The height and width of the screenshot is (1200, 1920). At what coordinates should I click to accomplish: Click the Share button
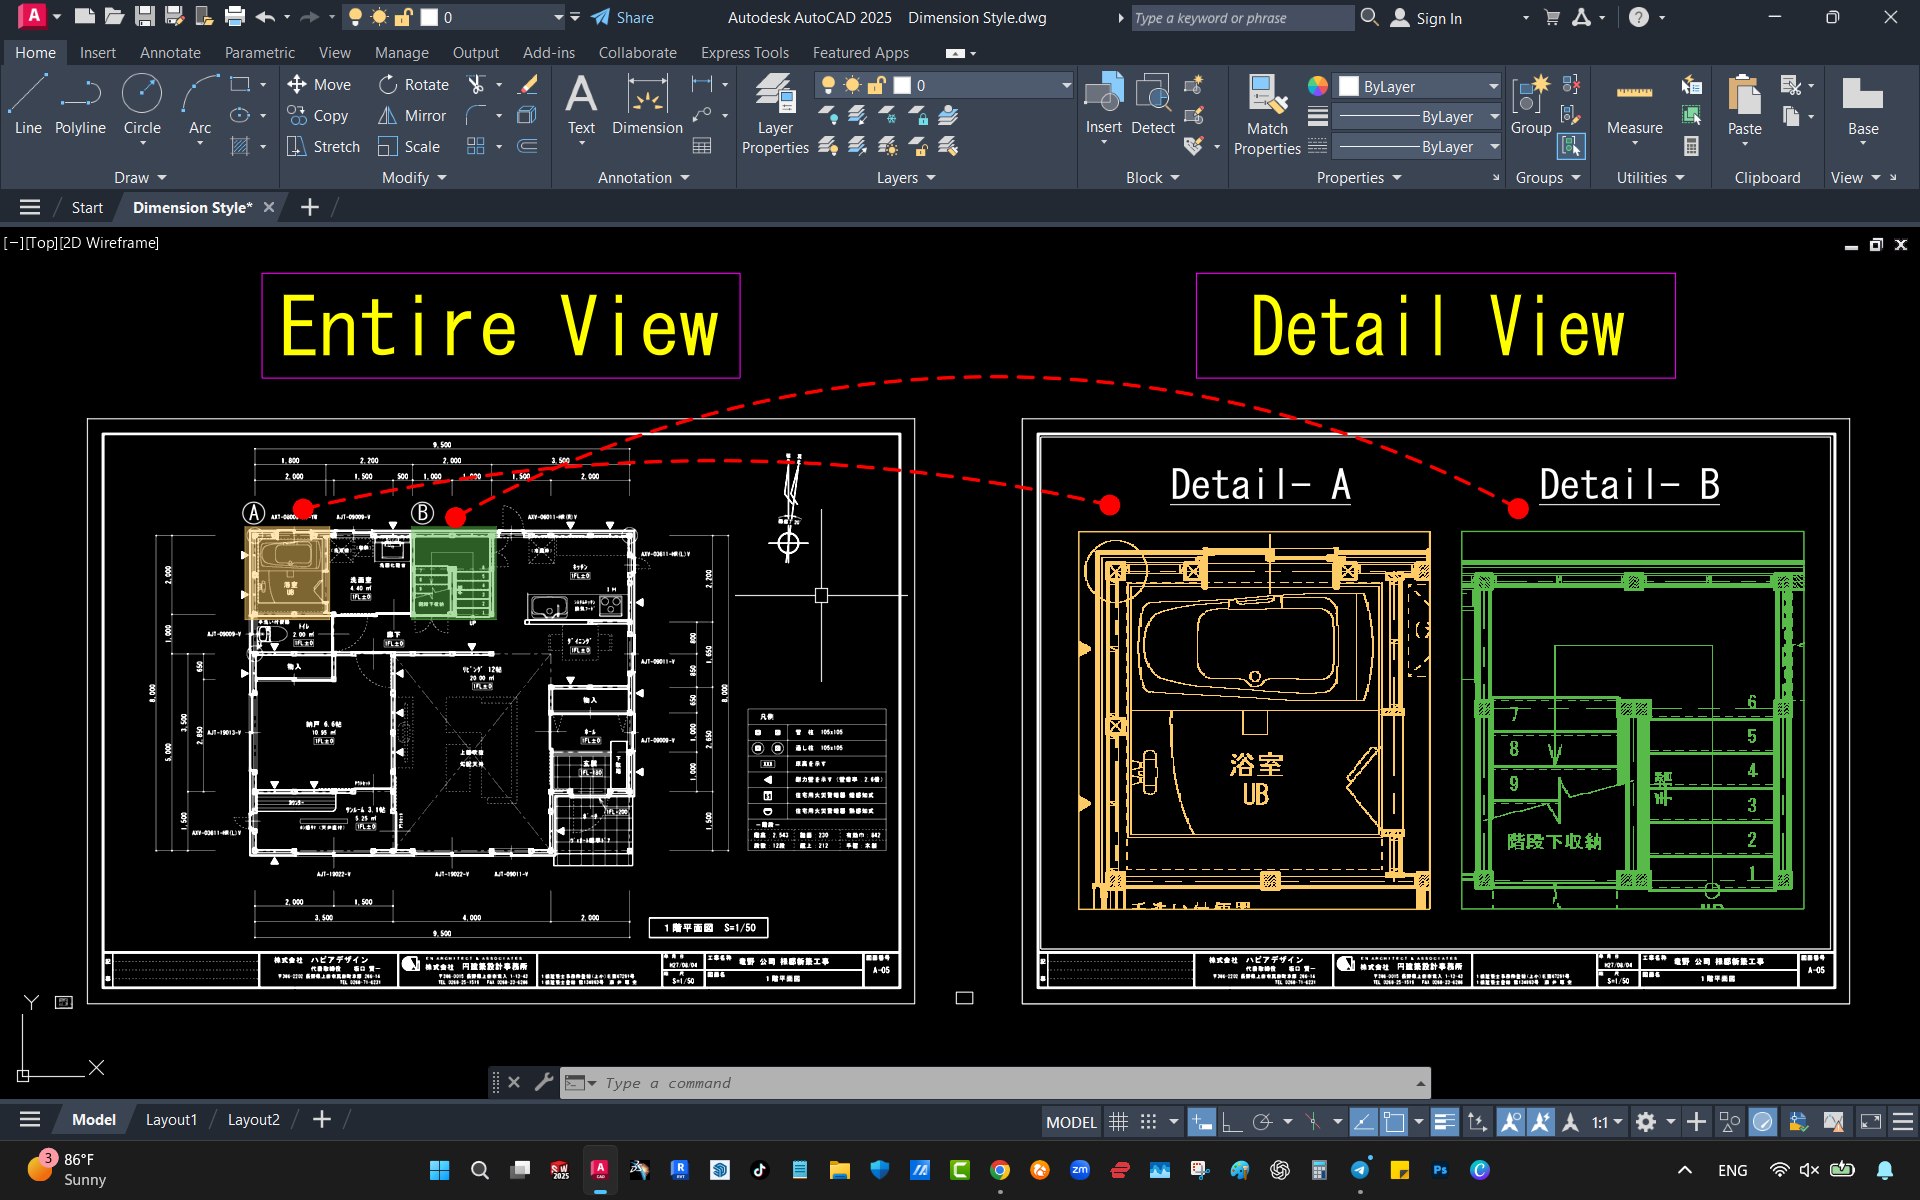622,17
